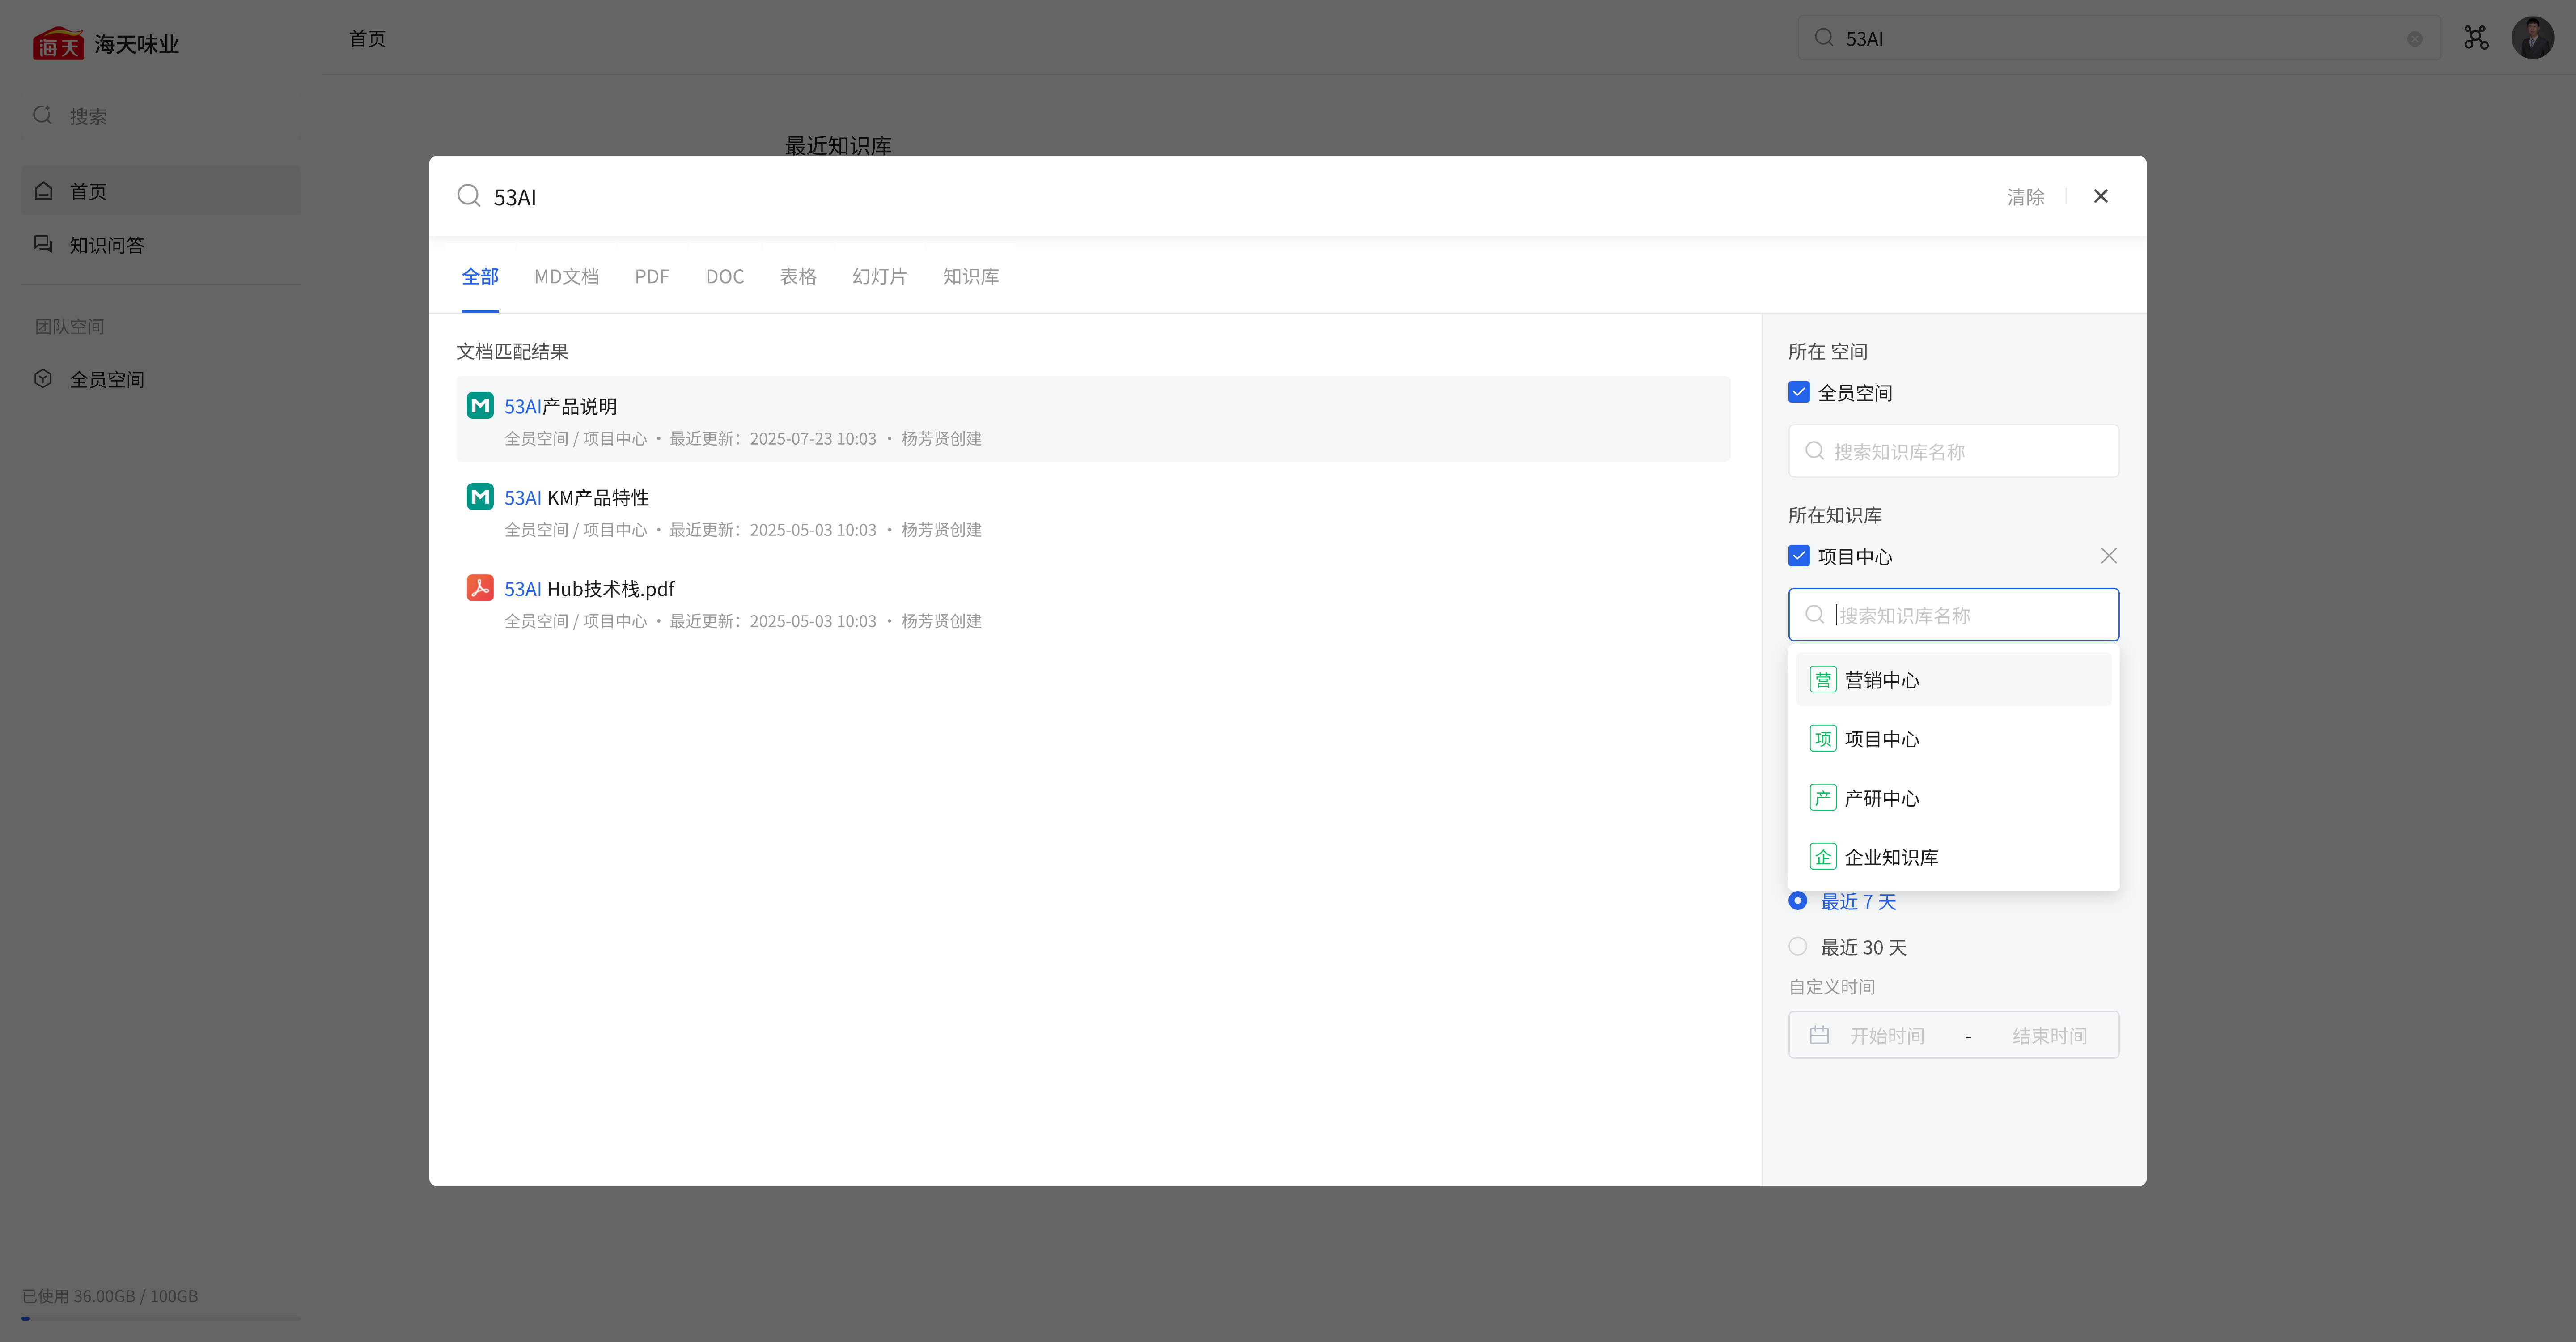Click the calendar icon in custom time
Viewport: 2576px width, 1342px height.
1819,1035
